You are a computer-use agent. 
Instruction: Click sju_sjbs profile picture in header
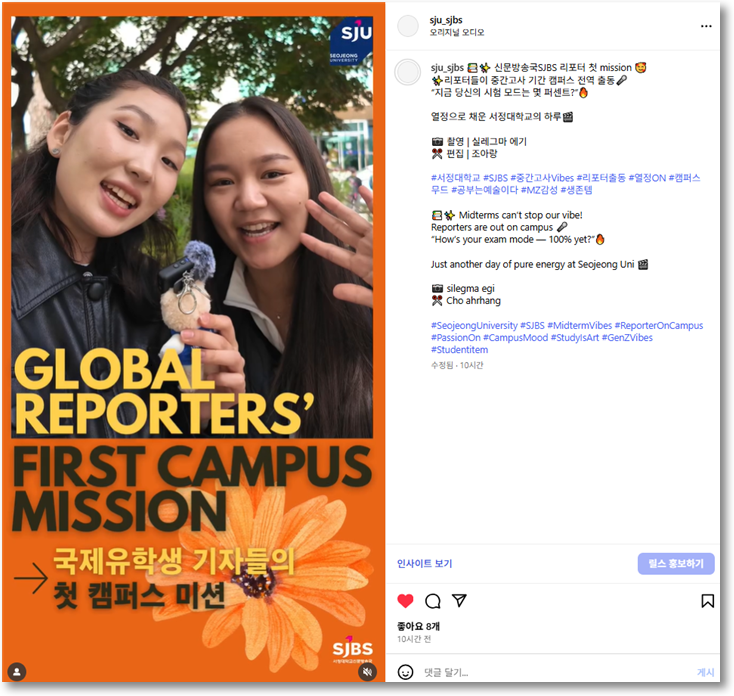point(408,26)
